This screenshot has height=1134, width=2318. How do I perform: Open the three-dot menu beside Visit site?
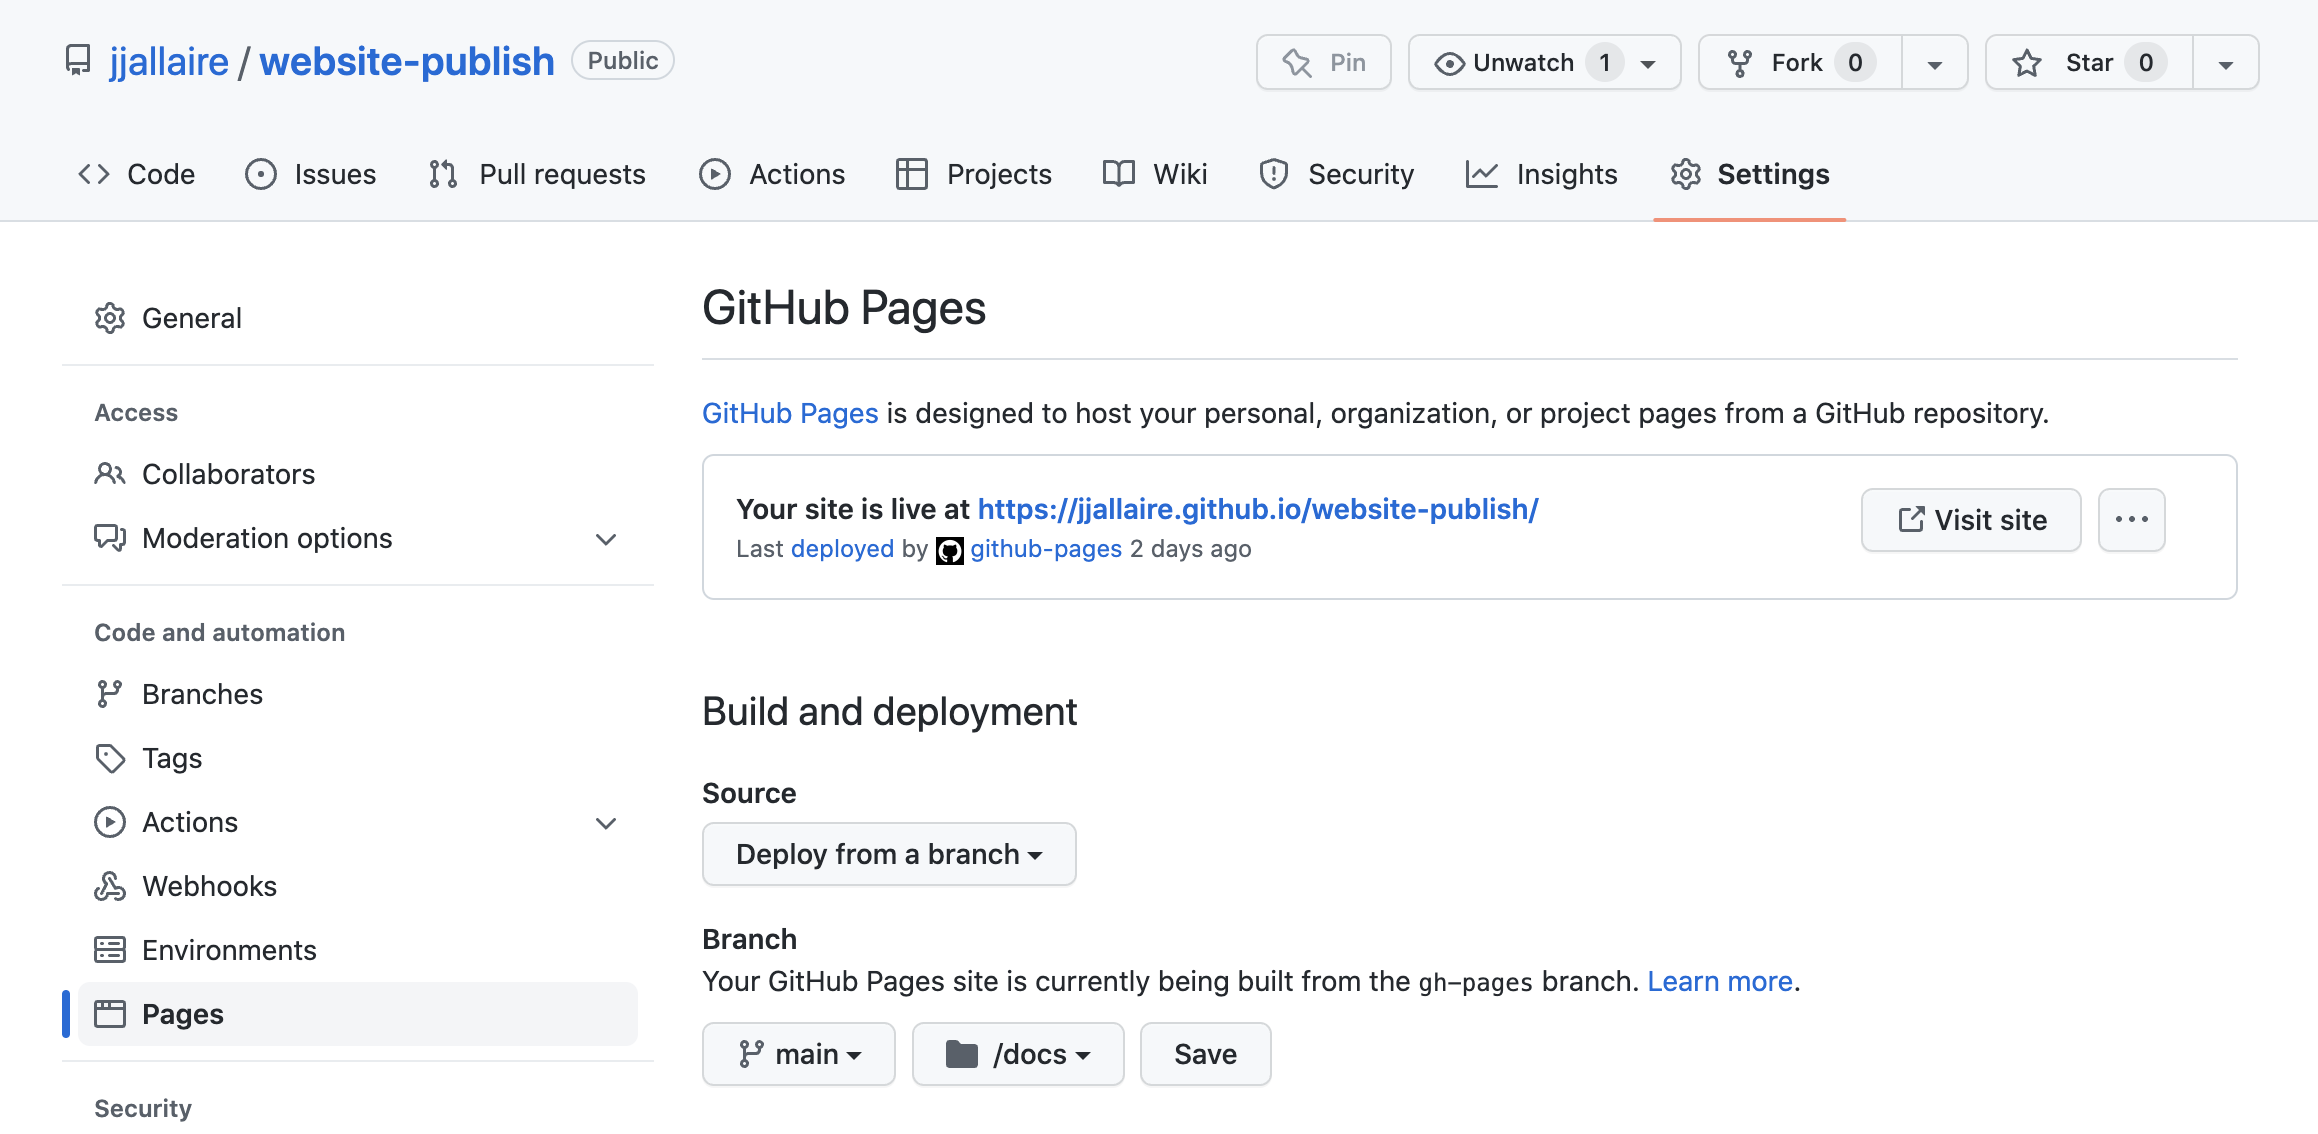2131,519
